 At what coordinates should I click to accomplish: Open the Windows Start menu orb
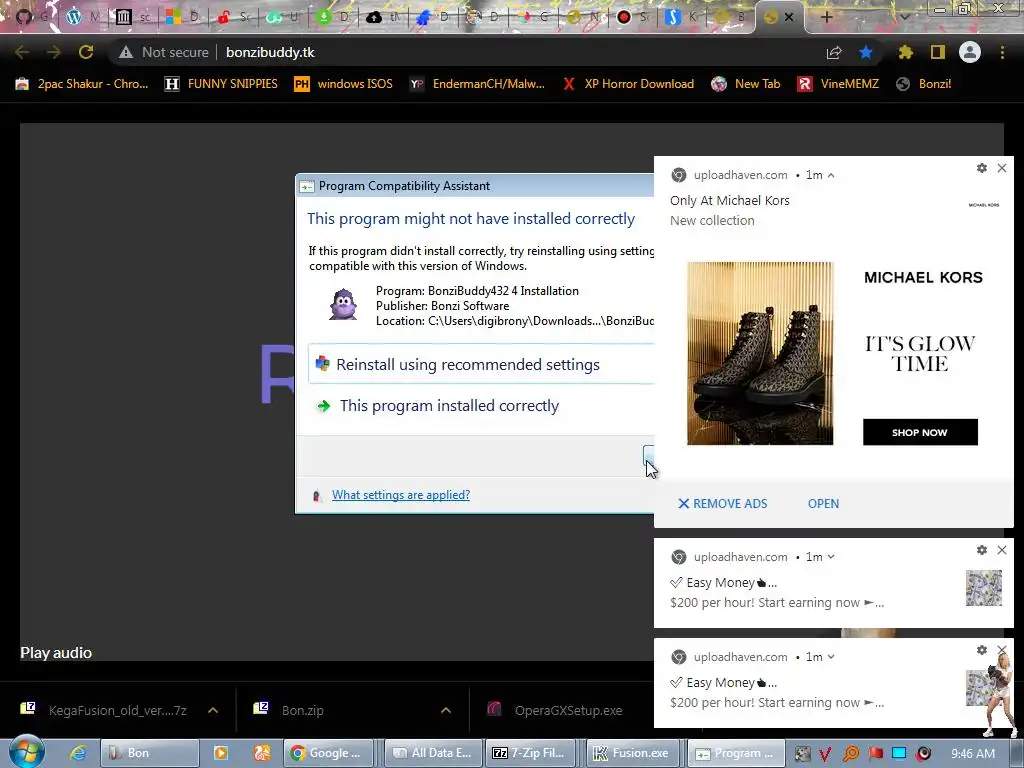point(27,752)
